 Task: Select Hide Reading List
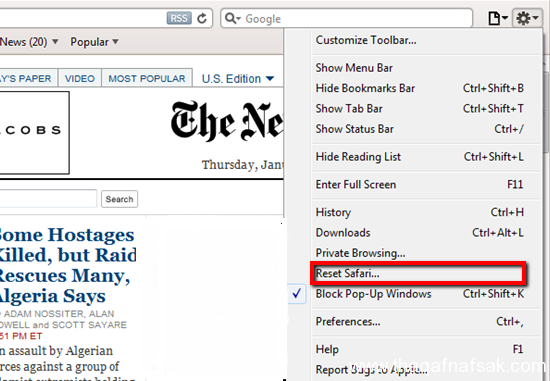[426, 156]
